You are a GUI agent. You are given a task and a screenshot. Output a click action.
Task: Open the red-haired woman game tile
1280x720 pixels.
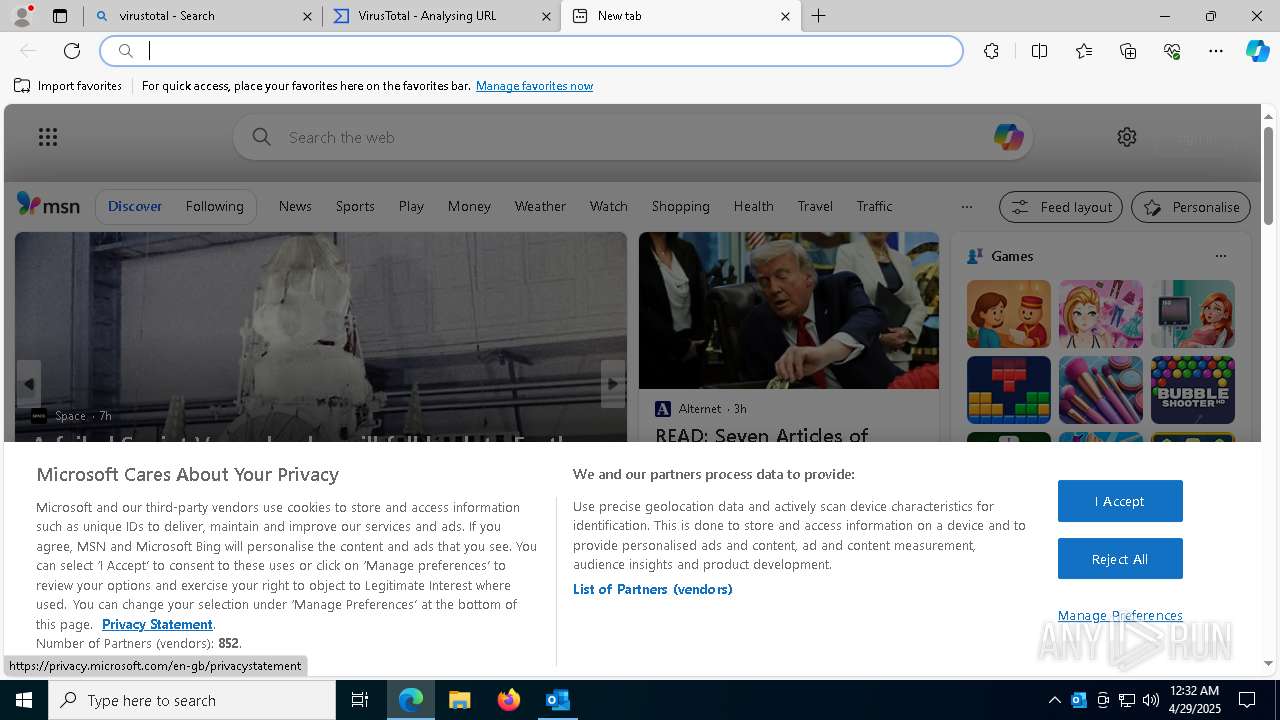pos(1192,314)
